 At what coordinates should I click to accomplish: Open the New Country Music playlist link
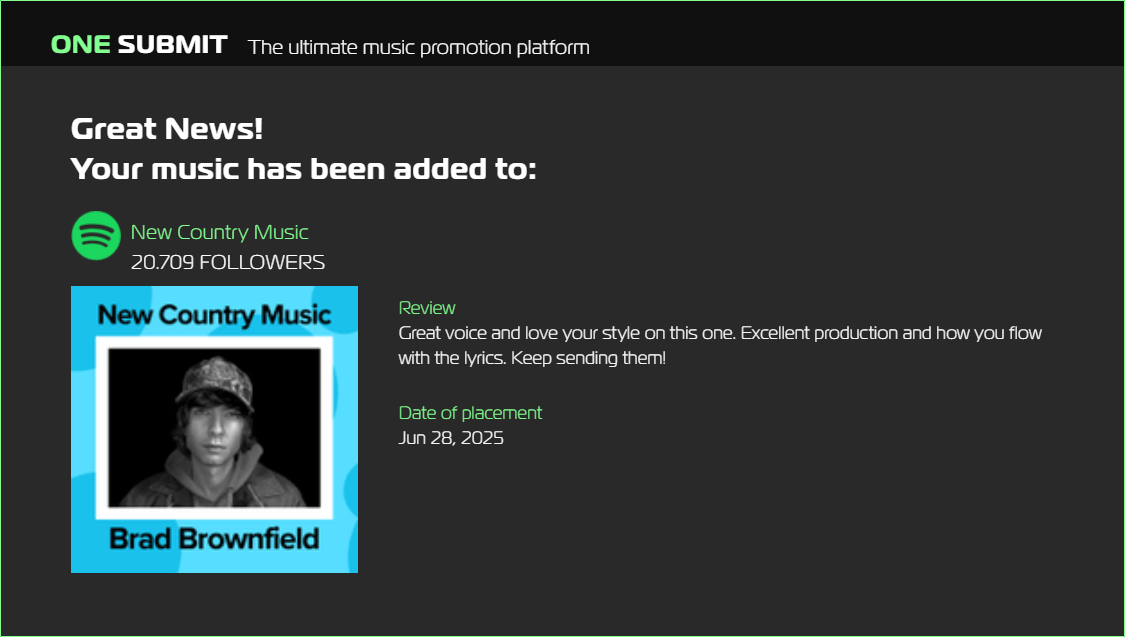(x=219, y=232)
